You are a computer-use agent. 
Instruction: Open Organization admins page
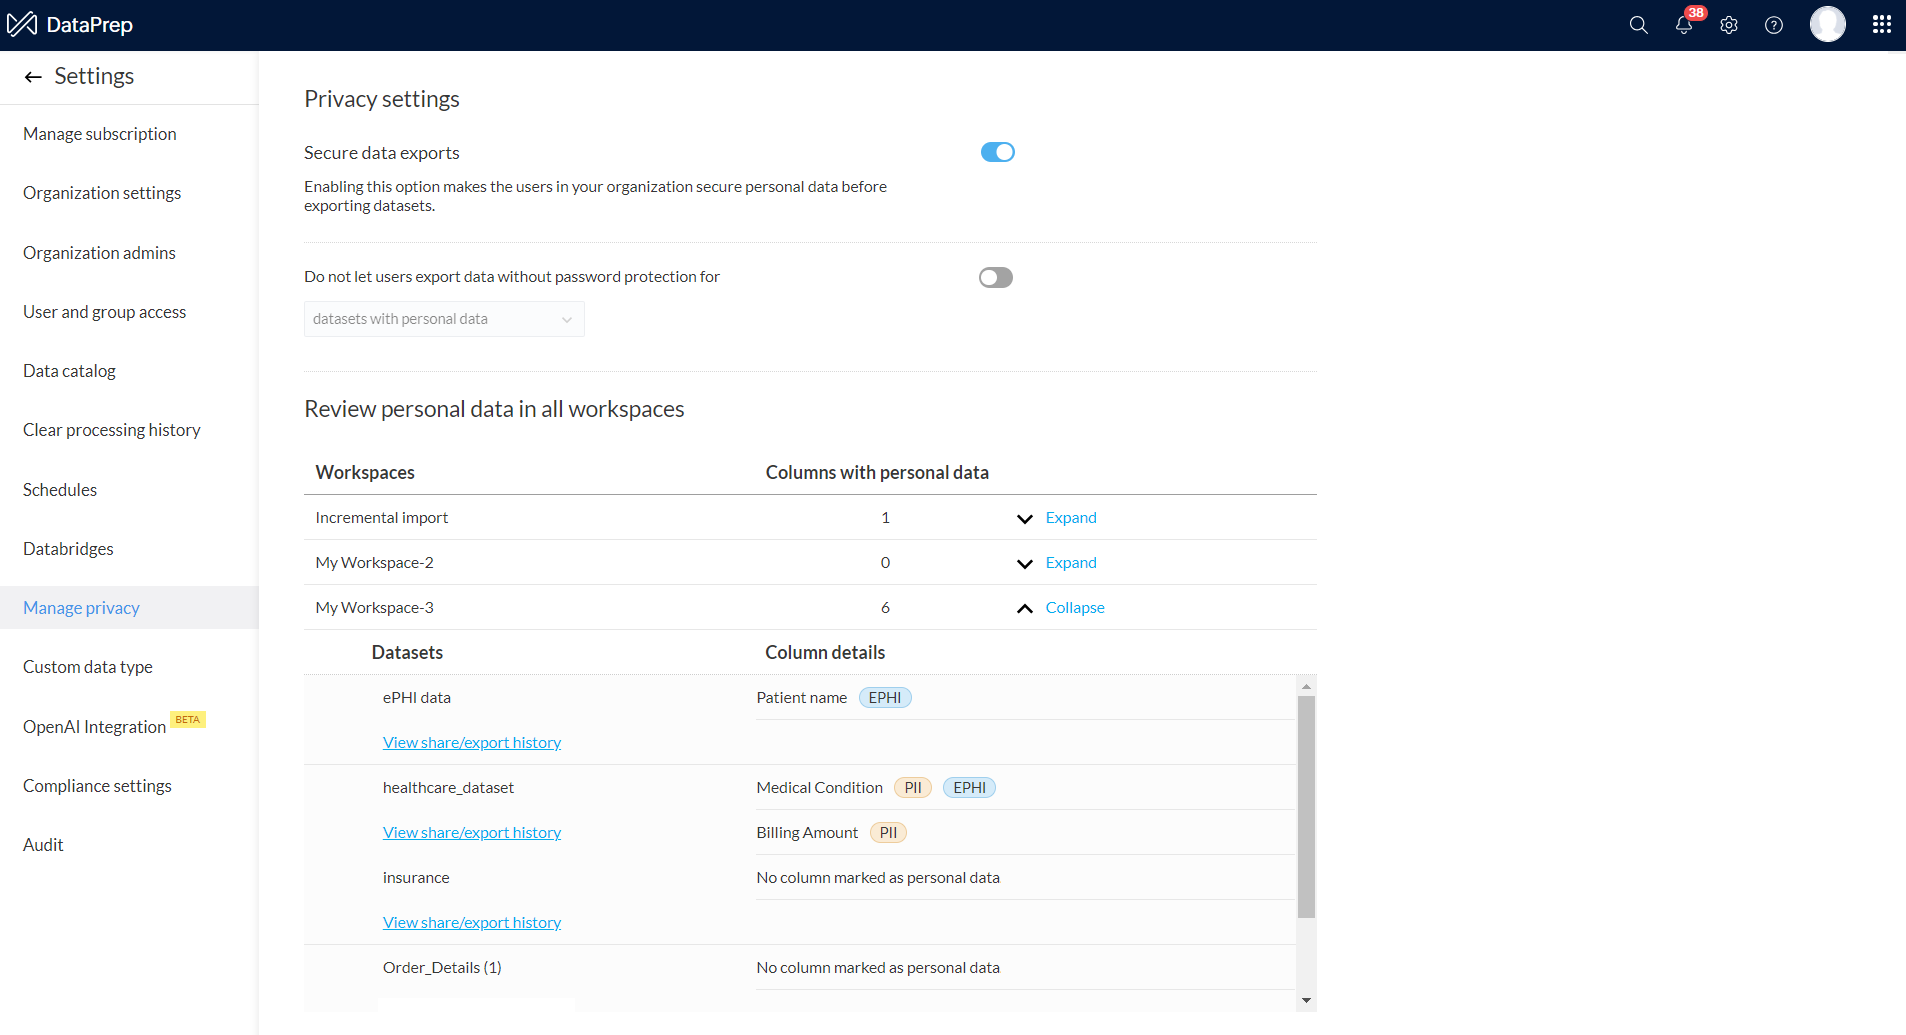(99, 253)
